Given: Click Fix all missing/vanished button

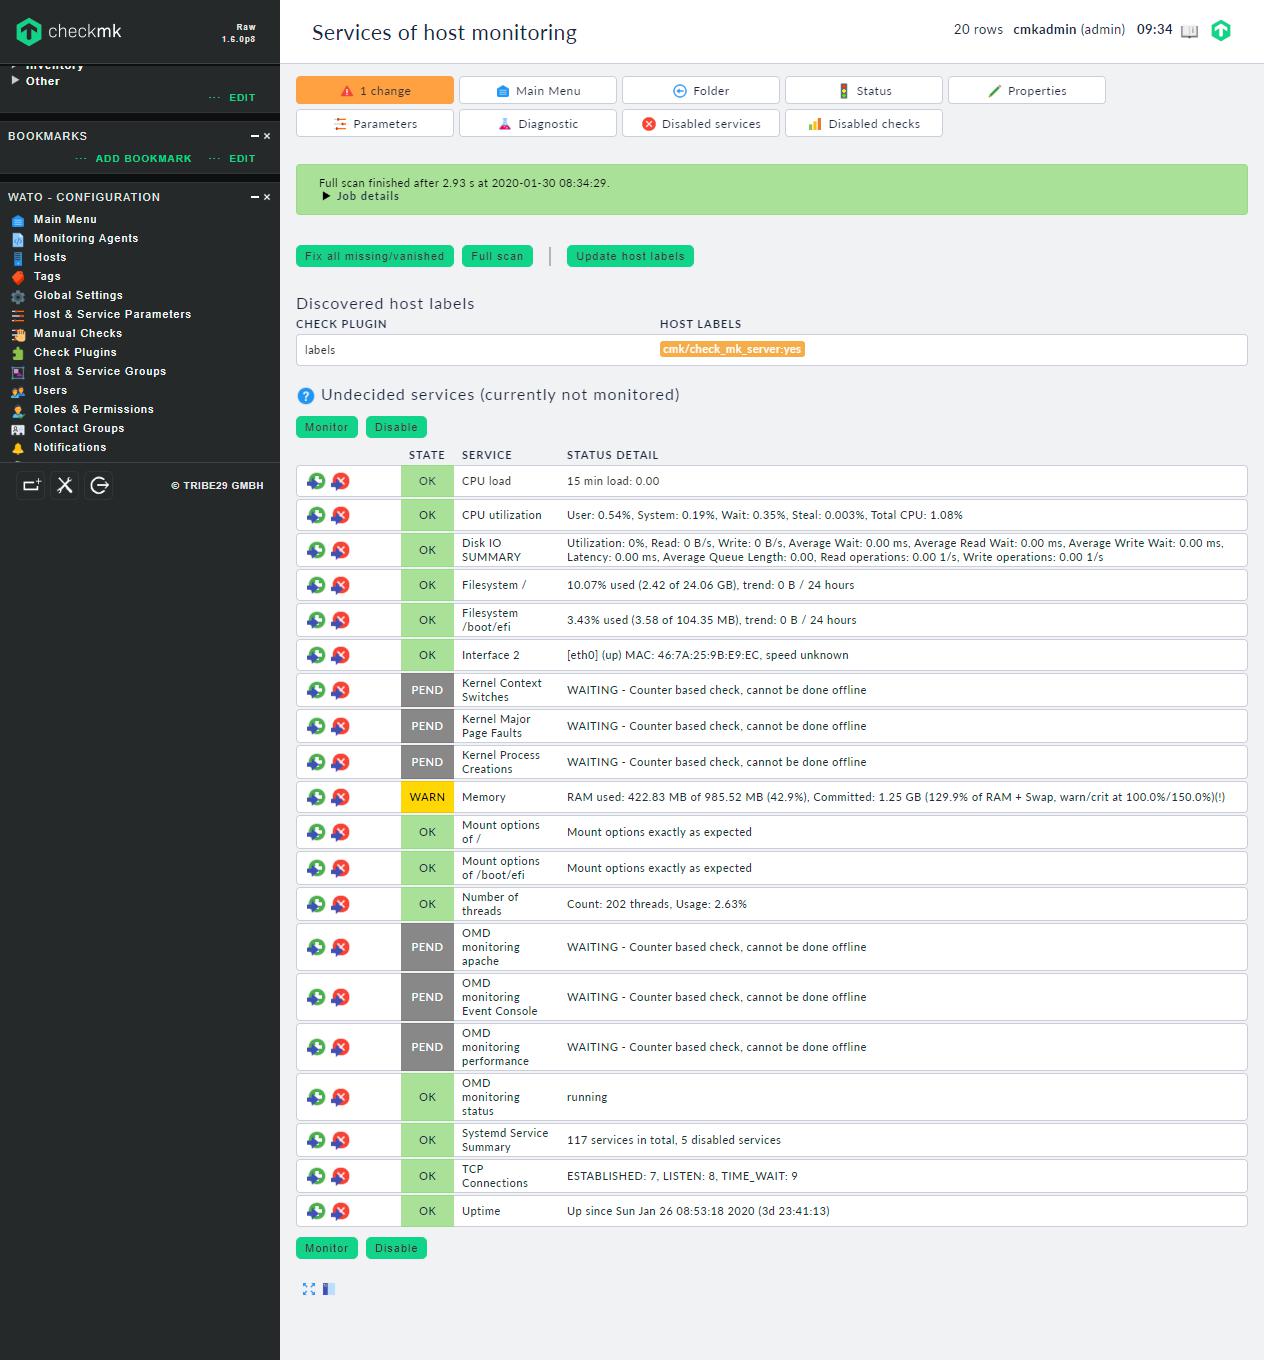Looking at the screenshot, I should 375,256.
